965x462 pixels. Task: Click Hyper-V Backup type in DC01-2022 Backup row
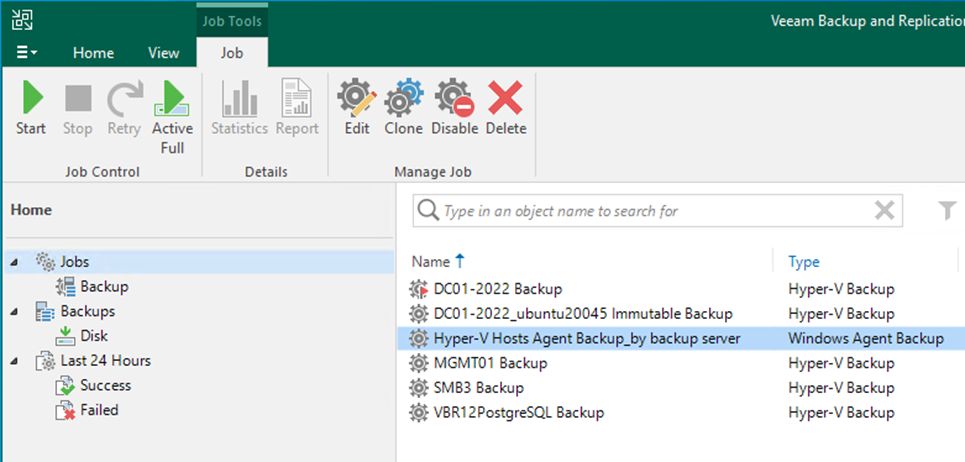pos(841,289)
